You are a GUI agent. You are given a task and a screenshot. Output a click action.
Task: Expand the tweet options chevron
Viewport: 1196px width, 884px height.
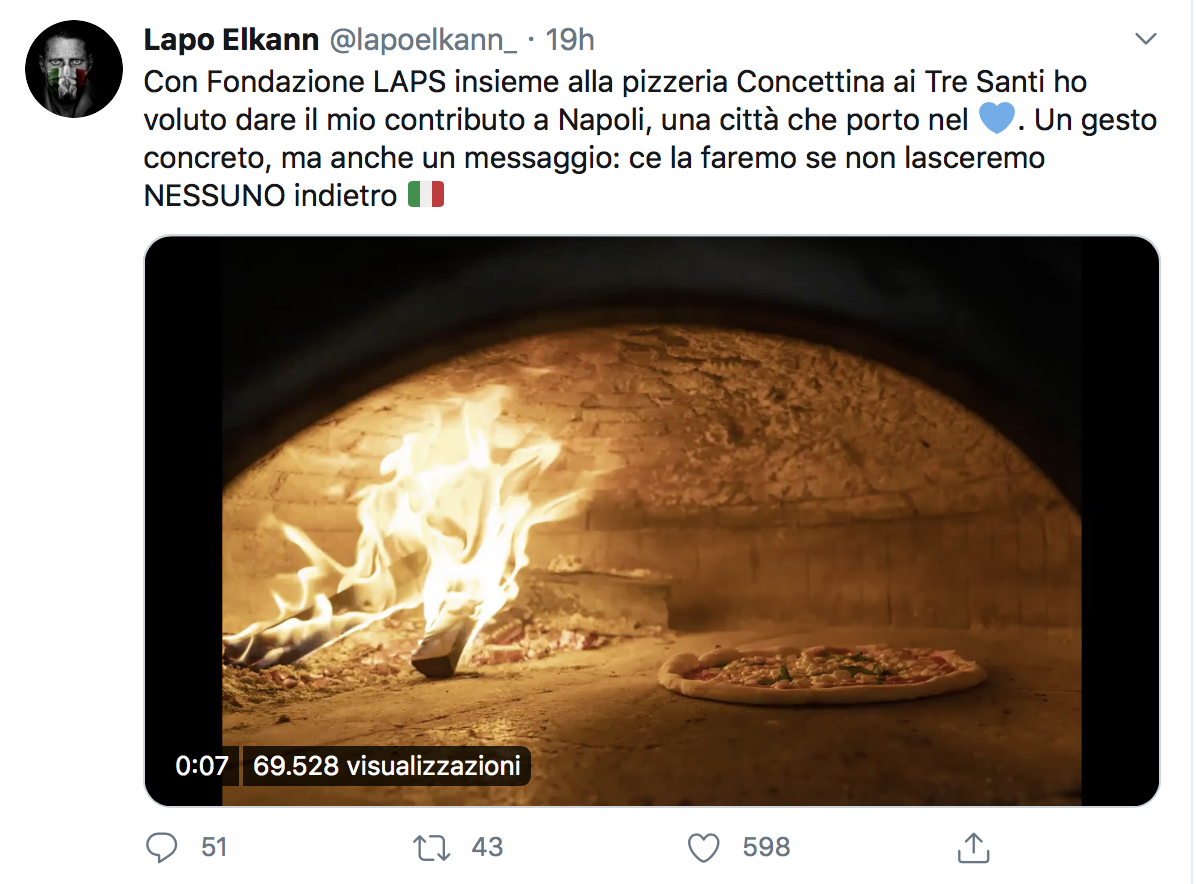pyautogui.click(x=1146, y=38)
